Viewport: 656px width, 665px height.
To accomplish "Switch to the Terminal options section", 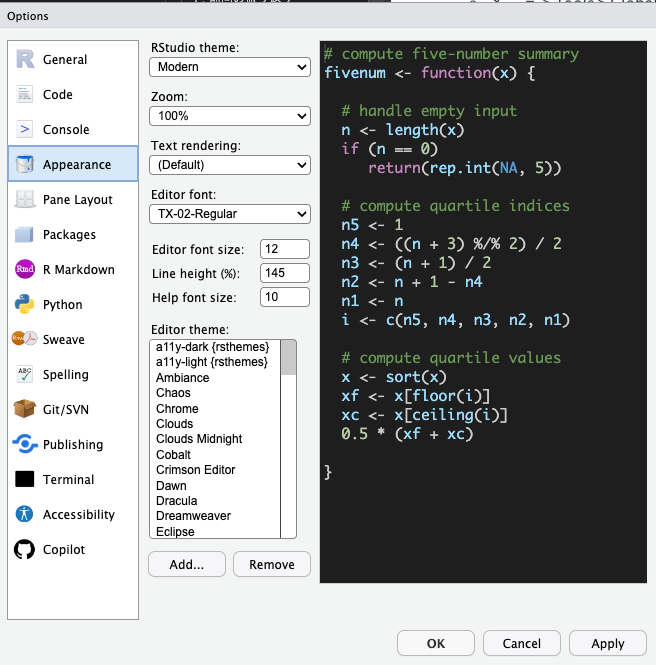I will (x=68, y=480).
